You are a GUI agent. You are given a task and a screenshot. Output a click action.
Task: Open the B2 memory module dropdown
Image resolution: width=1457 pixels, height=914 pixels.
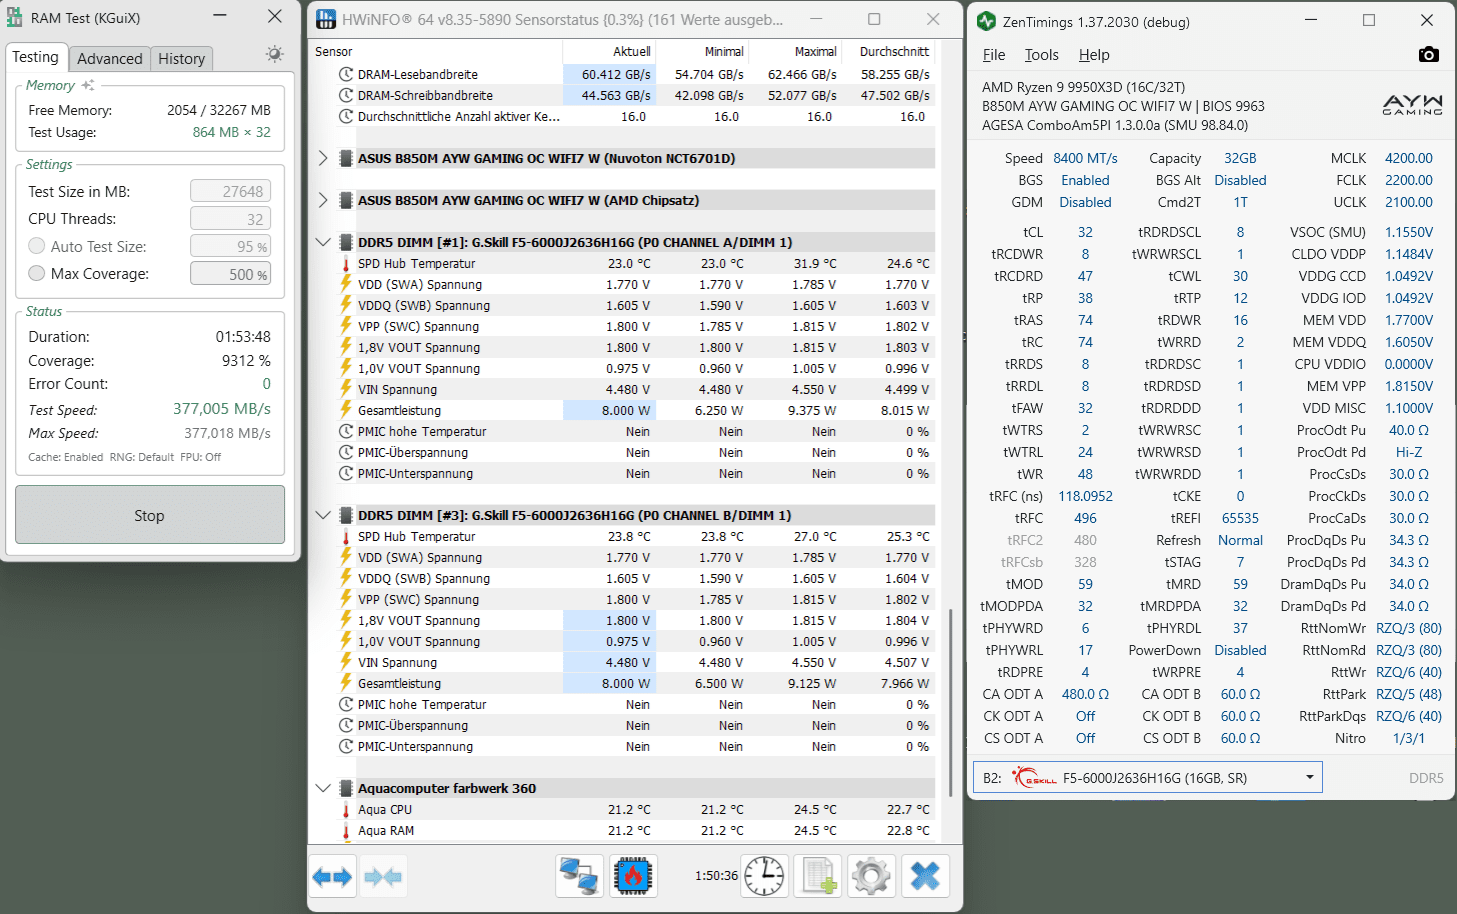coord(1148,777)
